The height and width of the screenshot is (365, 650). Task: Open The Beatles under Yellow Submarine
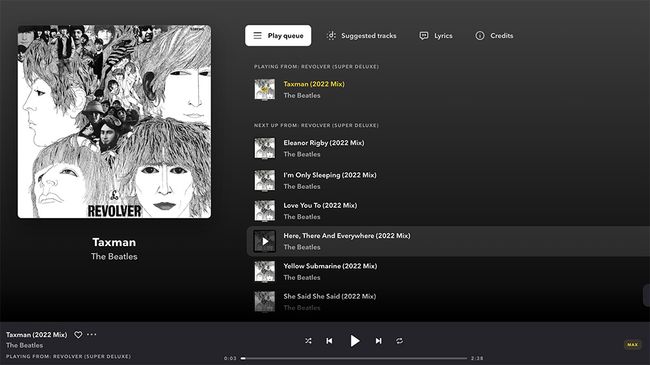(302, 277)
